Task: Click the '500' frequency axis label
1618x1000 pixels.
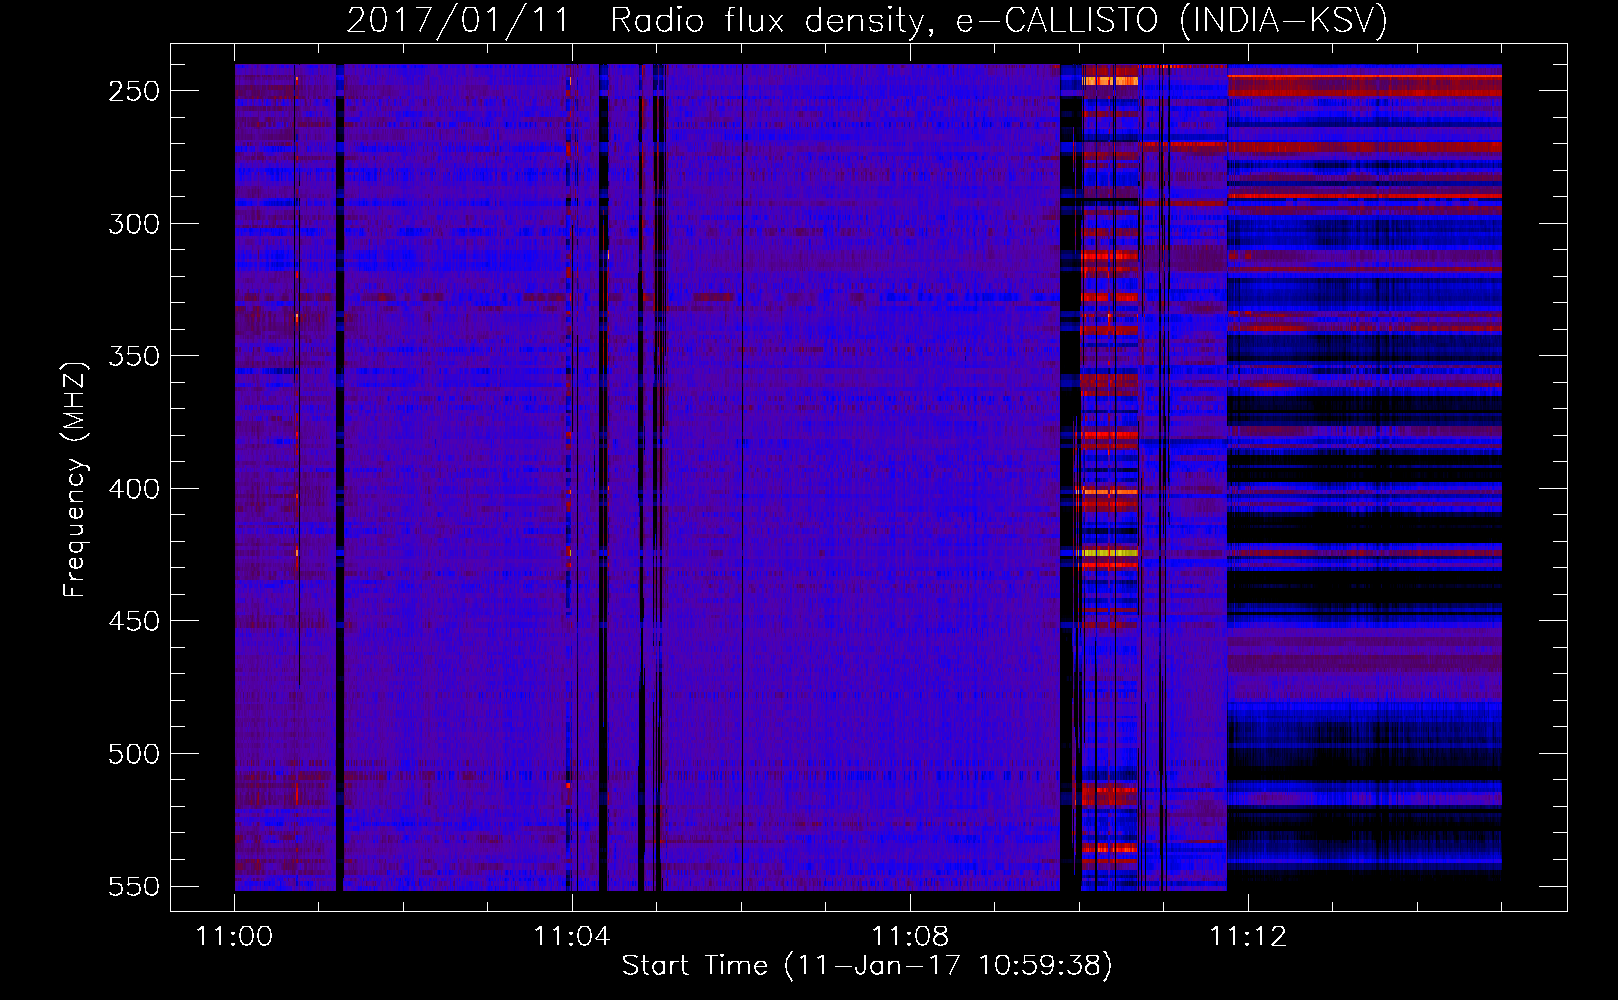Action: (134, 754)
